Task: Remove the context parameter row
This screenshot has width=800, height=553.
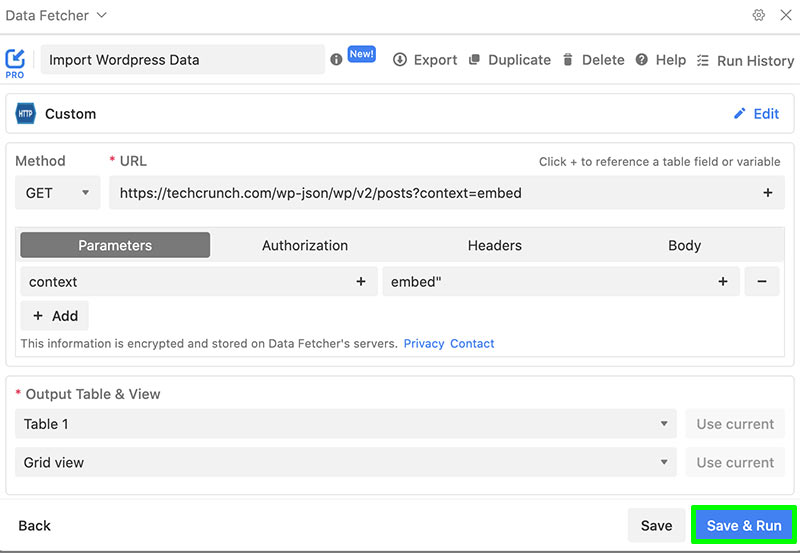Action: click(761, 282)
